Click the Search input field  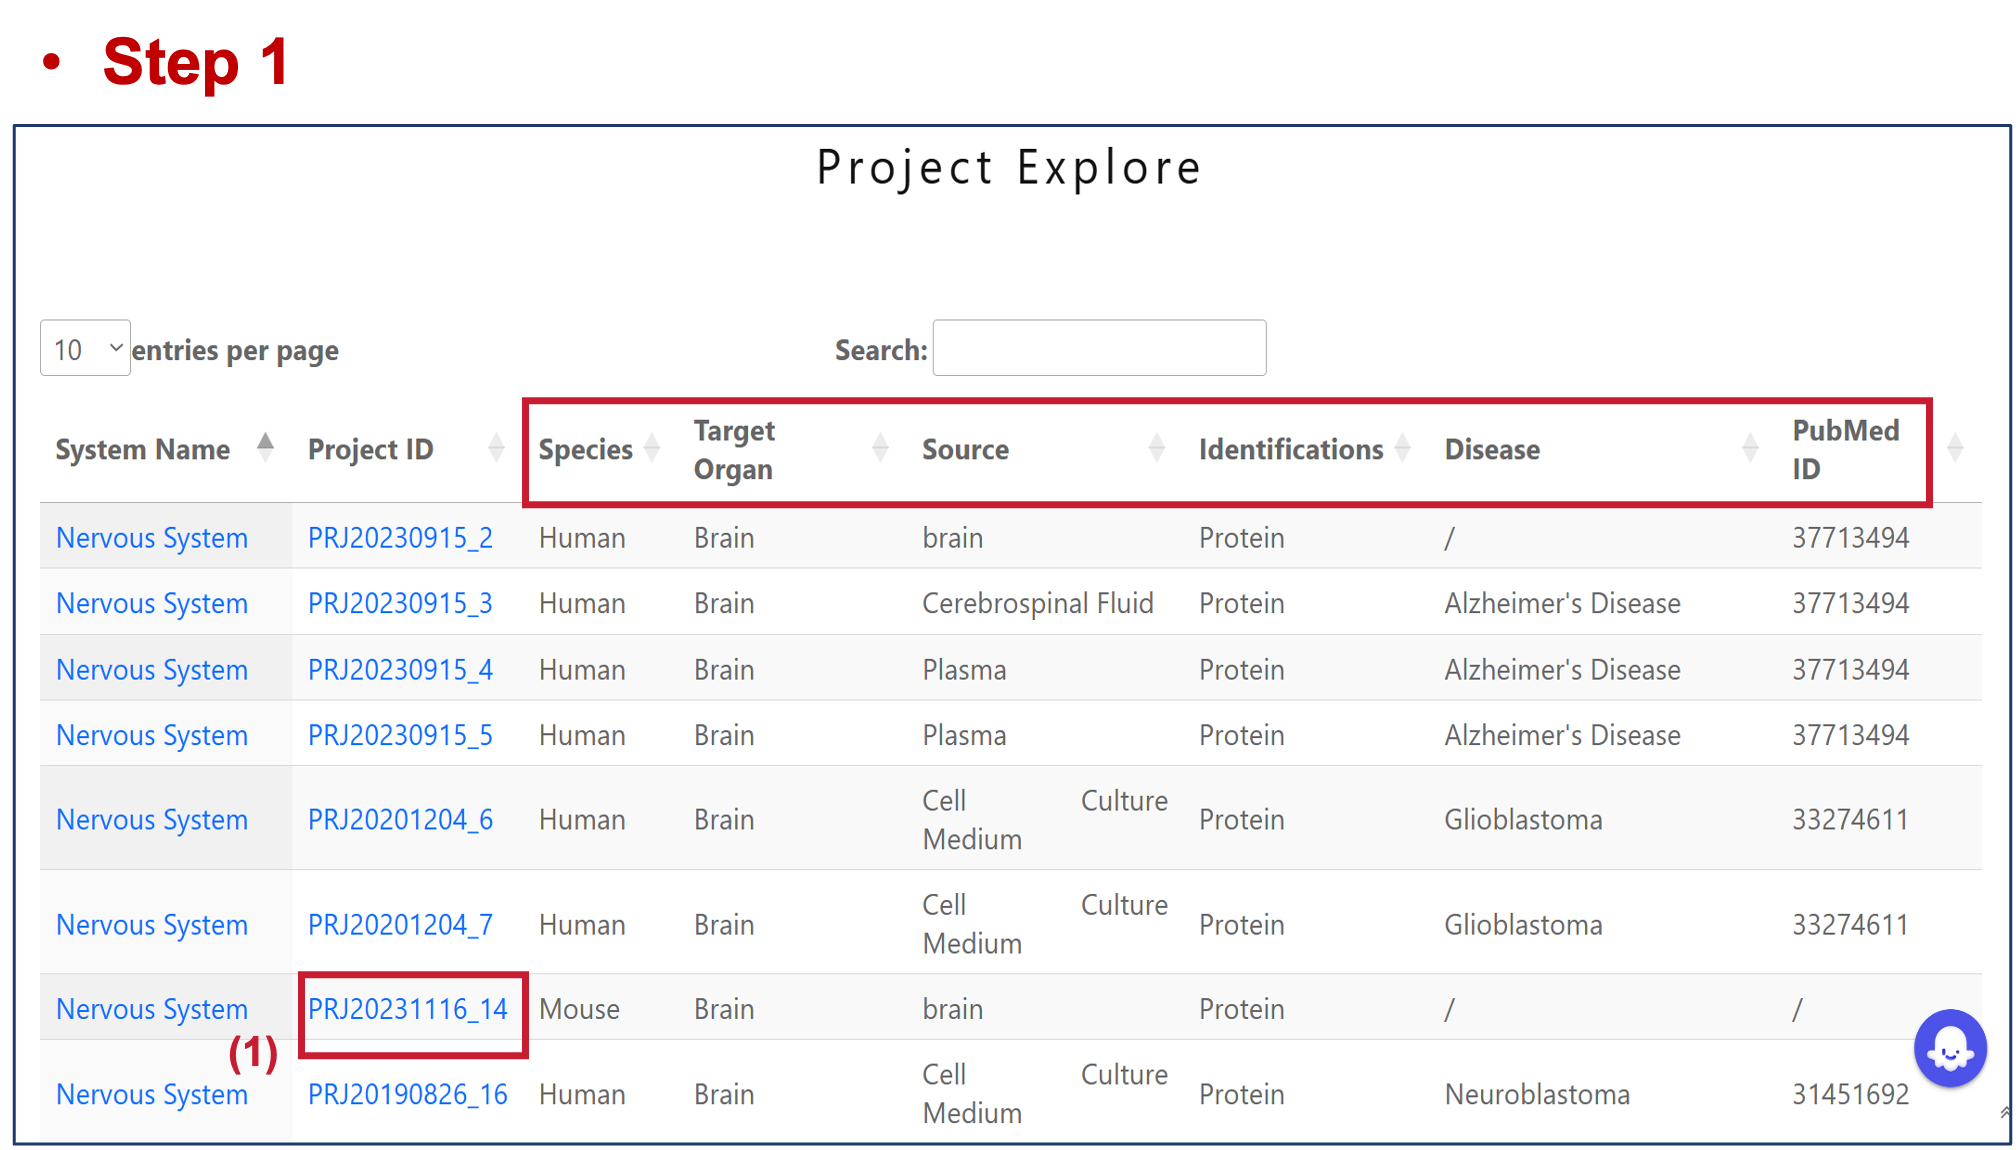click(x=1099, y=348)
